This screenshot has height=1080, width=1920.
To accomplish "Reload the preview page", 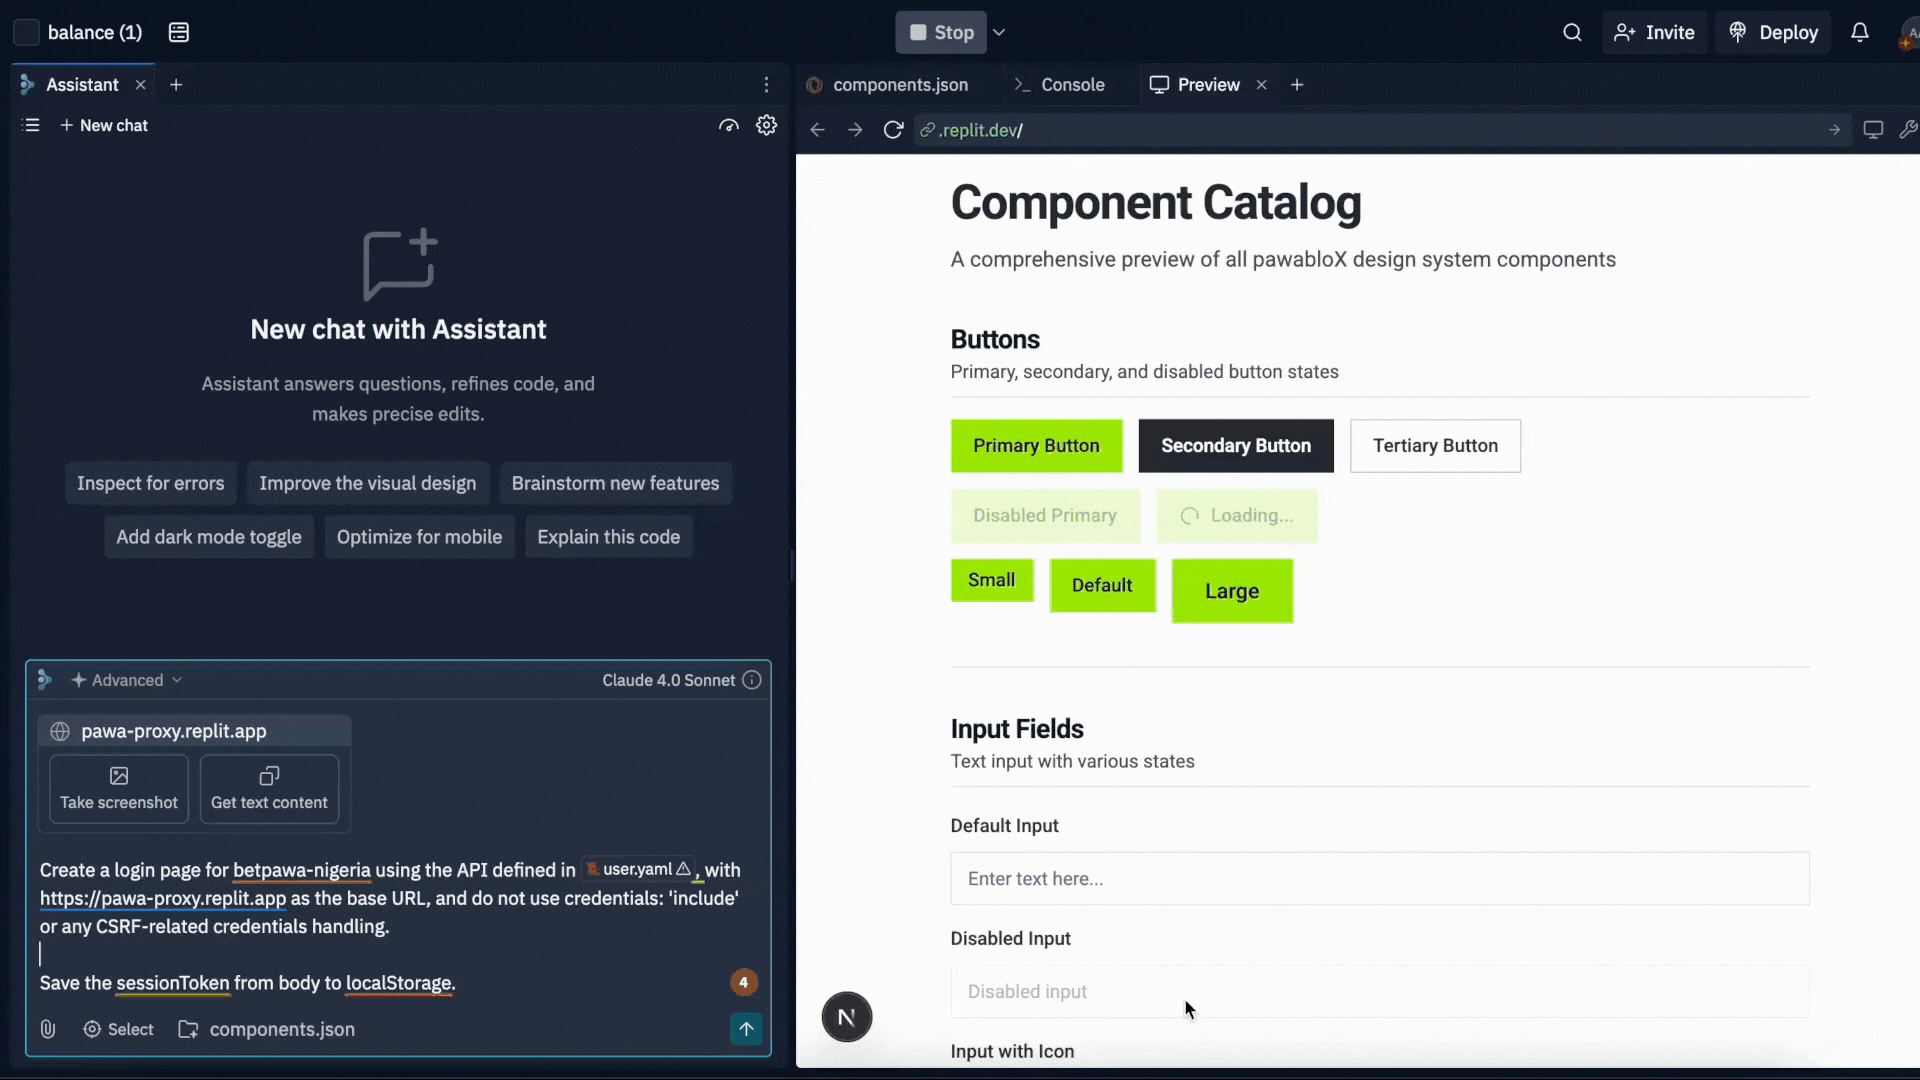I will (893, 130).
